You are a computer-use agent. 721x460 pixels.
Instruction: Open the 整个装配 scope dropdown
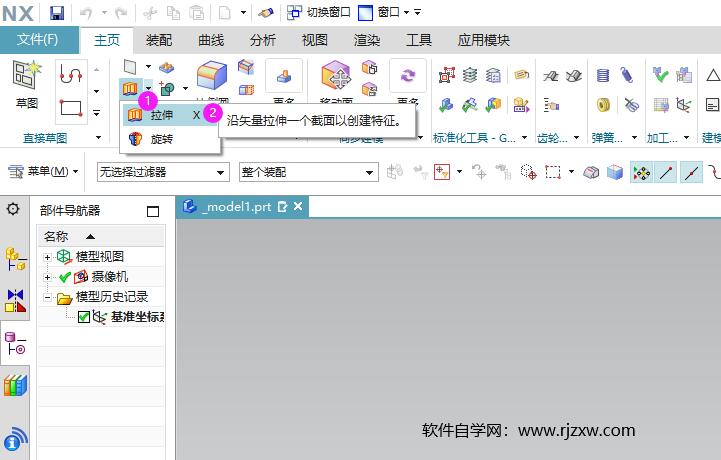point(308,172)
